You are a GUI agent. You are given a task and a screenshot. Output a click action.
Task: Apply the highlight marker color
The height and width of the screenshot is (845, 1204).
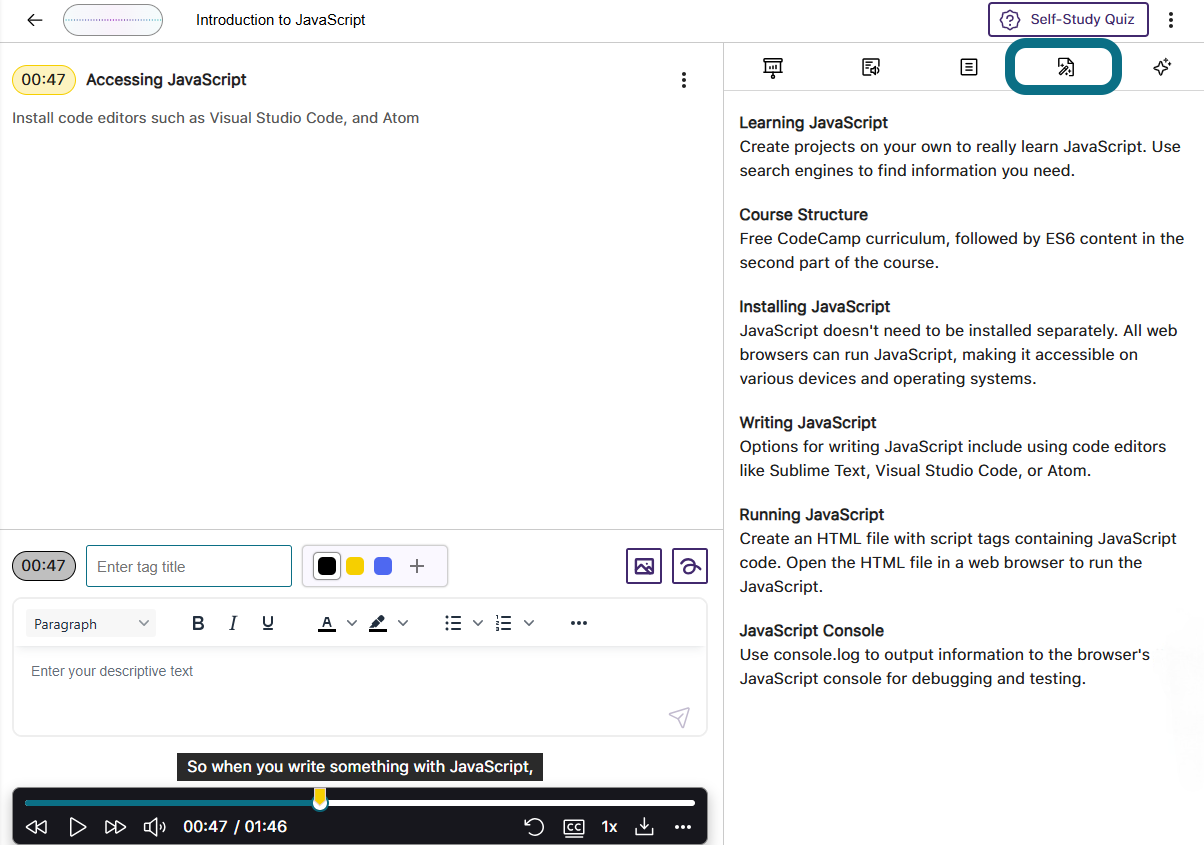(378, 623)
